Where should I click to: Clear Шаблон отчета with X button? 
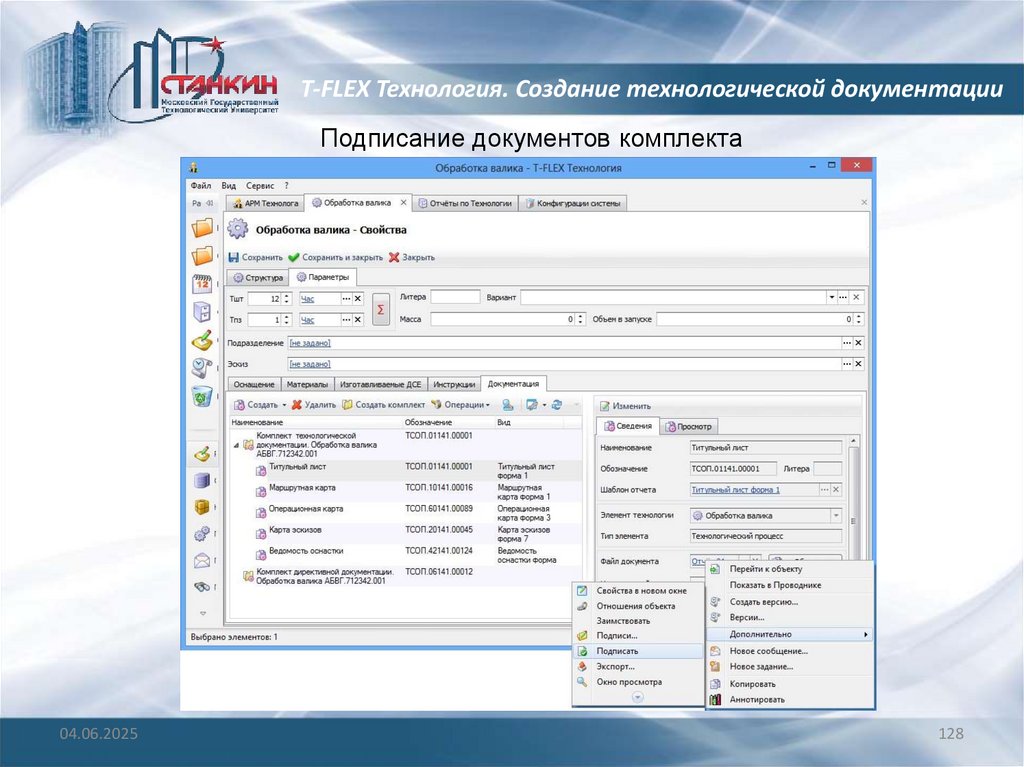pyautogui.click(x=836, y=489)
